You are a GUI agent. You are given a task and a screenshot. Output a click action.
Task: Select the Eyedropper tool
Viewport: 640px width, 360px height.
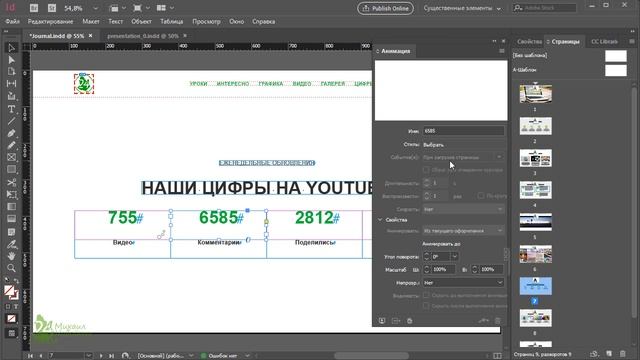pos(11,244)
